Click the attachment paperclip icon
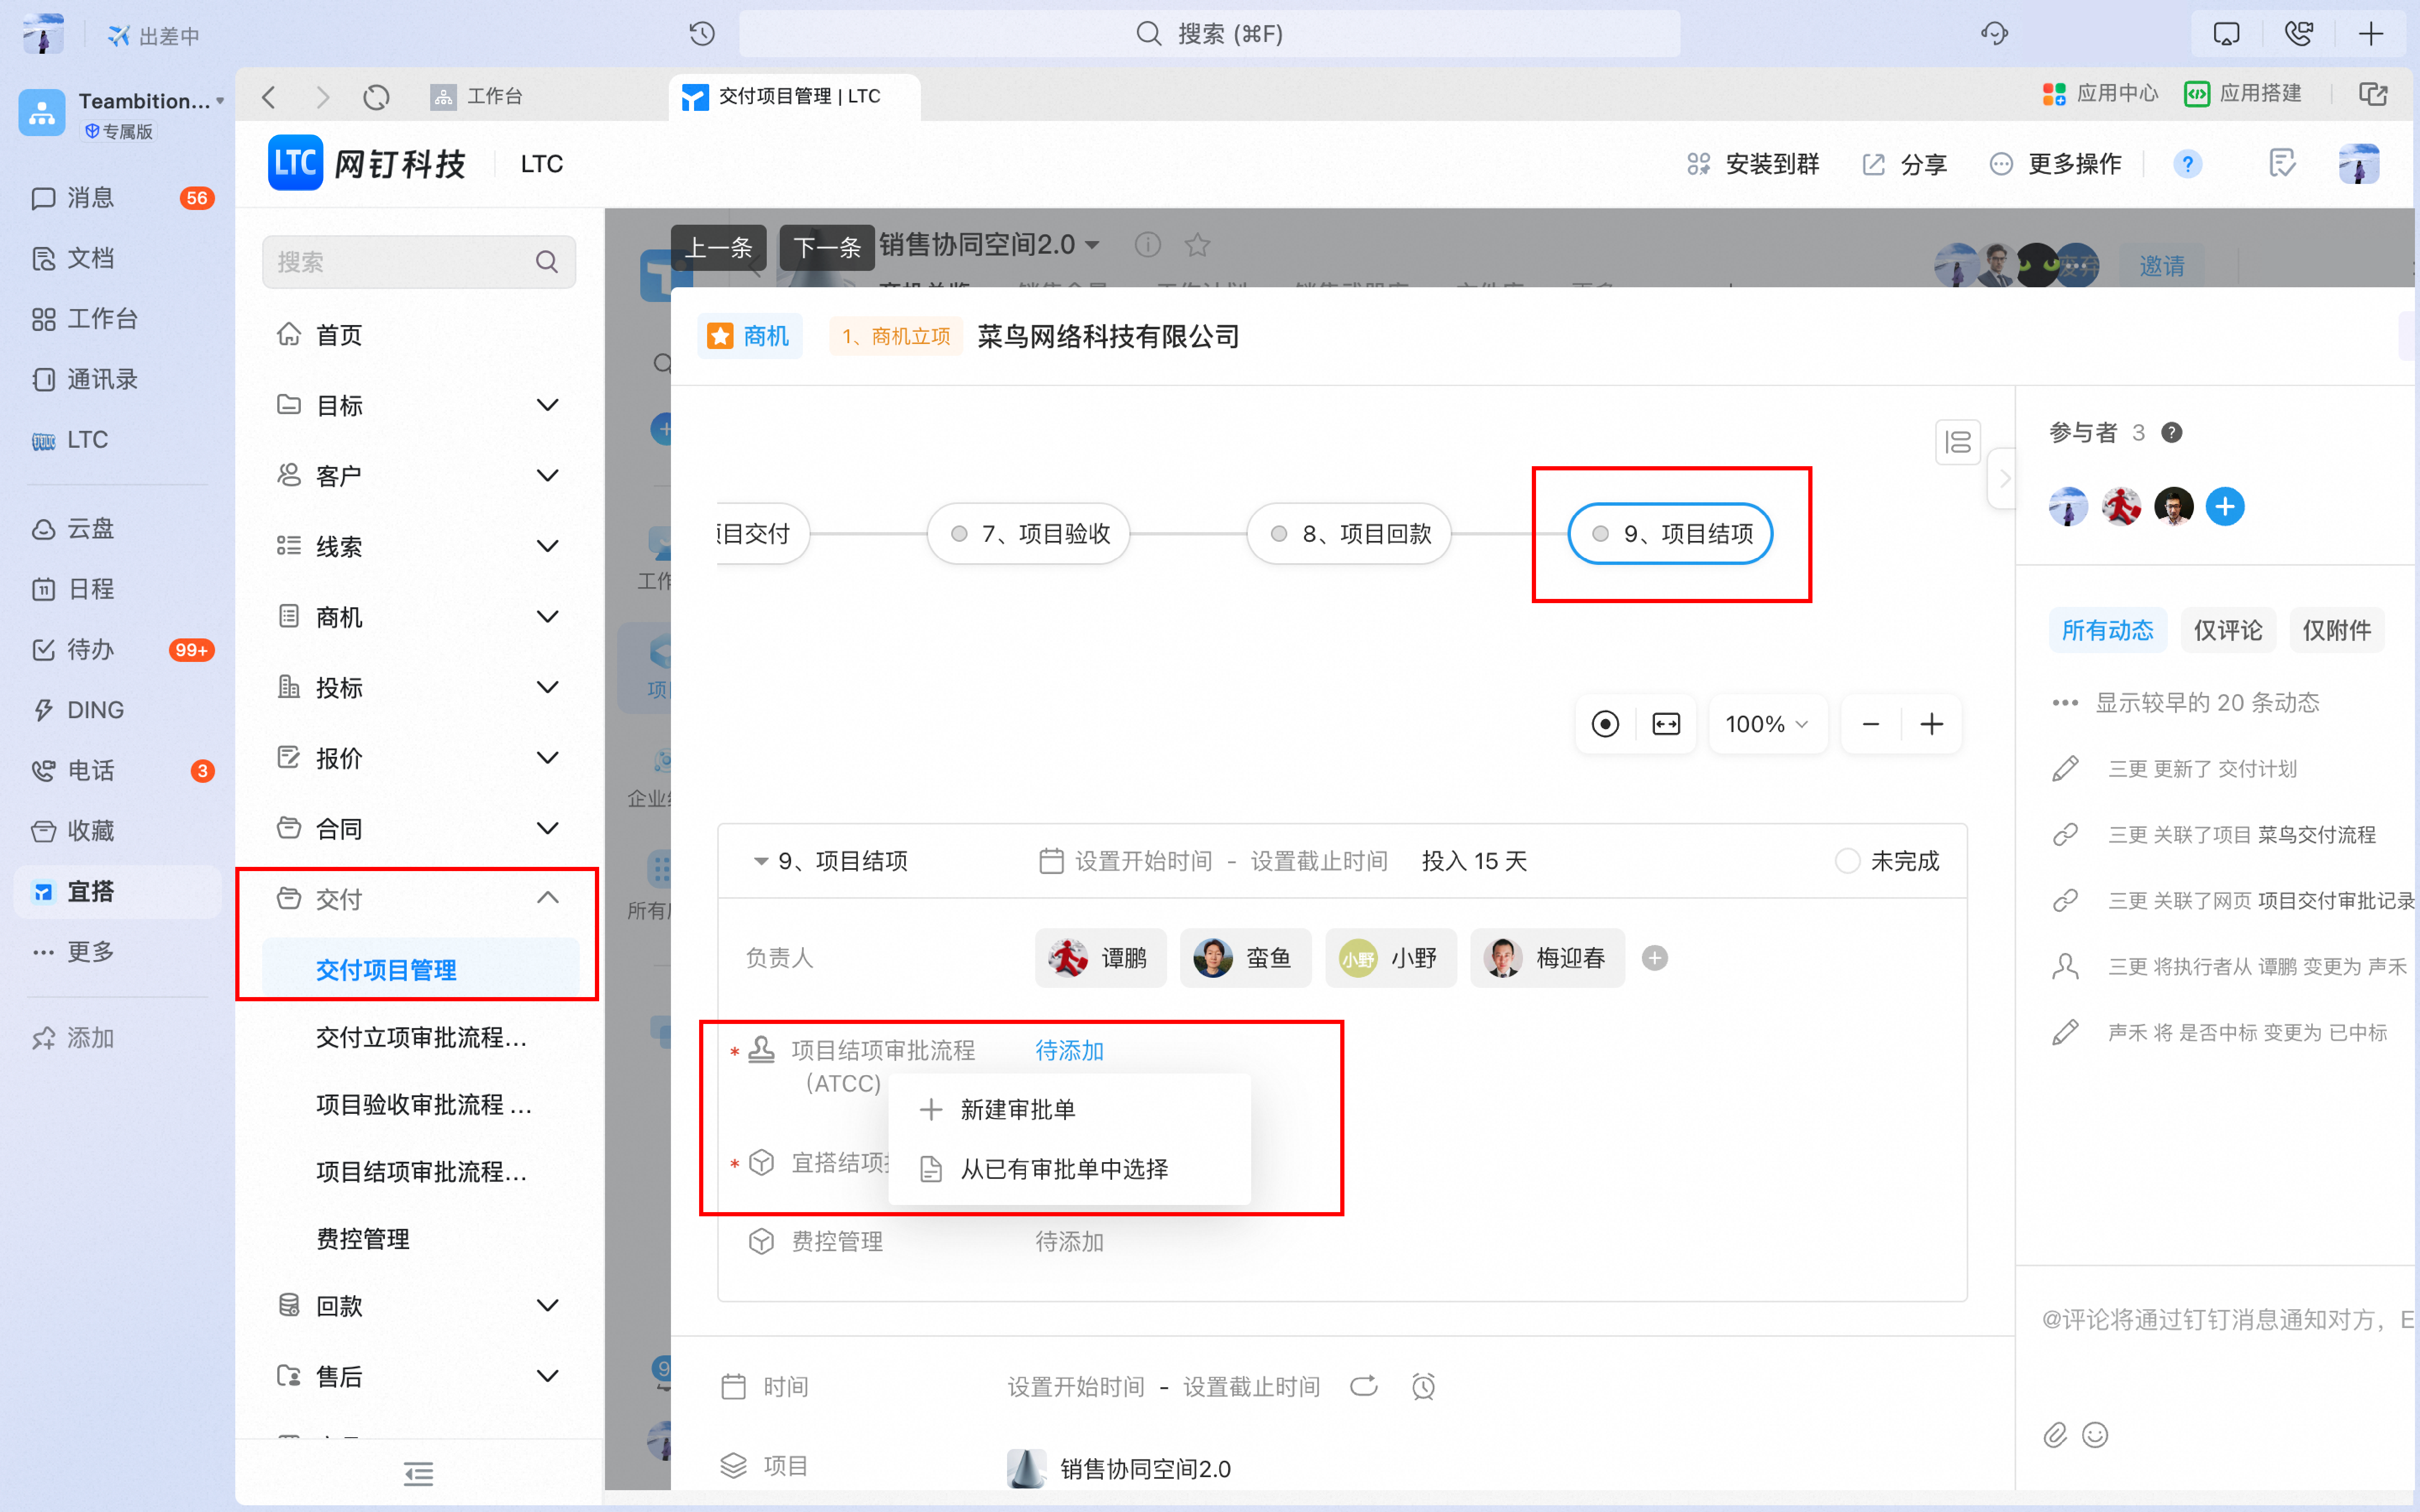 point(2055,1435)
